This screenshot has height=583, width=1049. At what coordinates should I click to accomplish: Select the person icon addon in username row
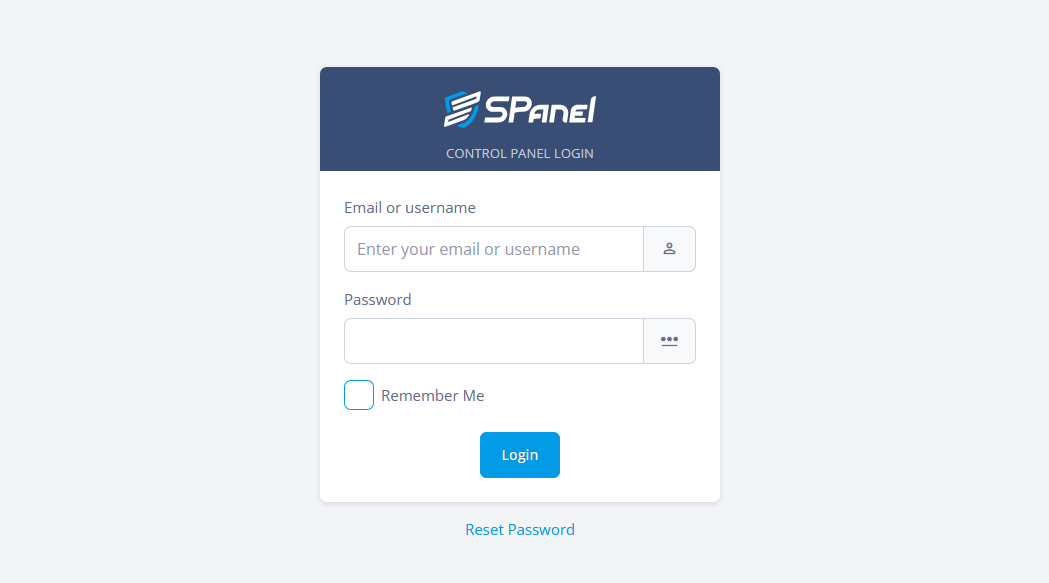pyautogui.click(x=670, y=249)
